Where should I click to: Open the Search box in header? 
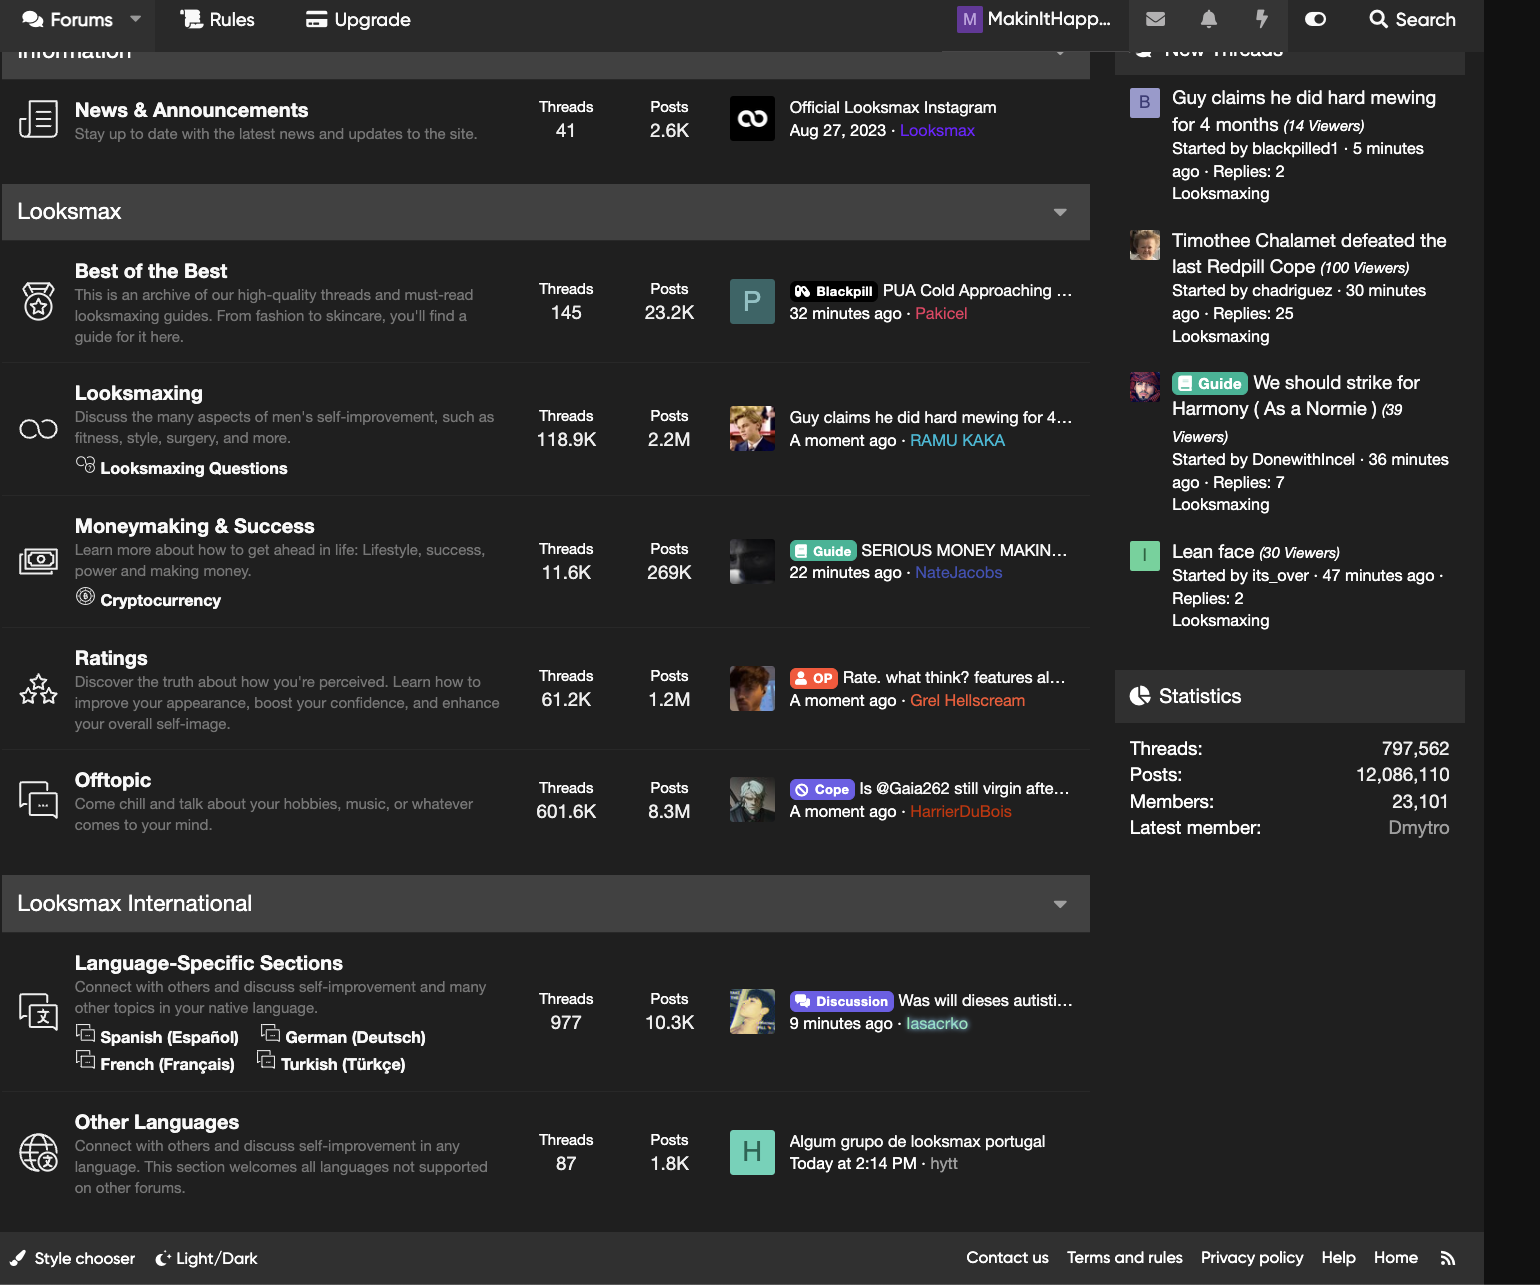(x=1412, y=19)
